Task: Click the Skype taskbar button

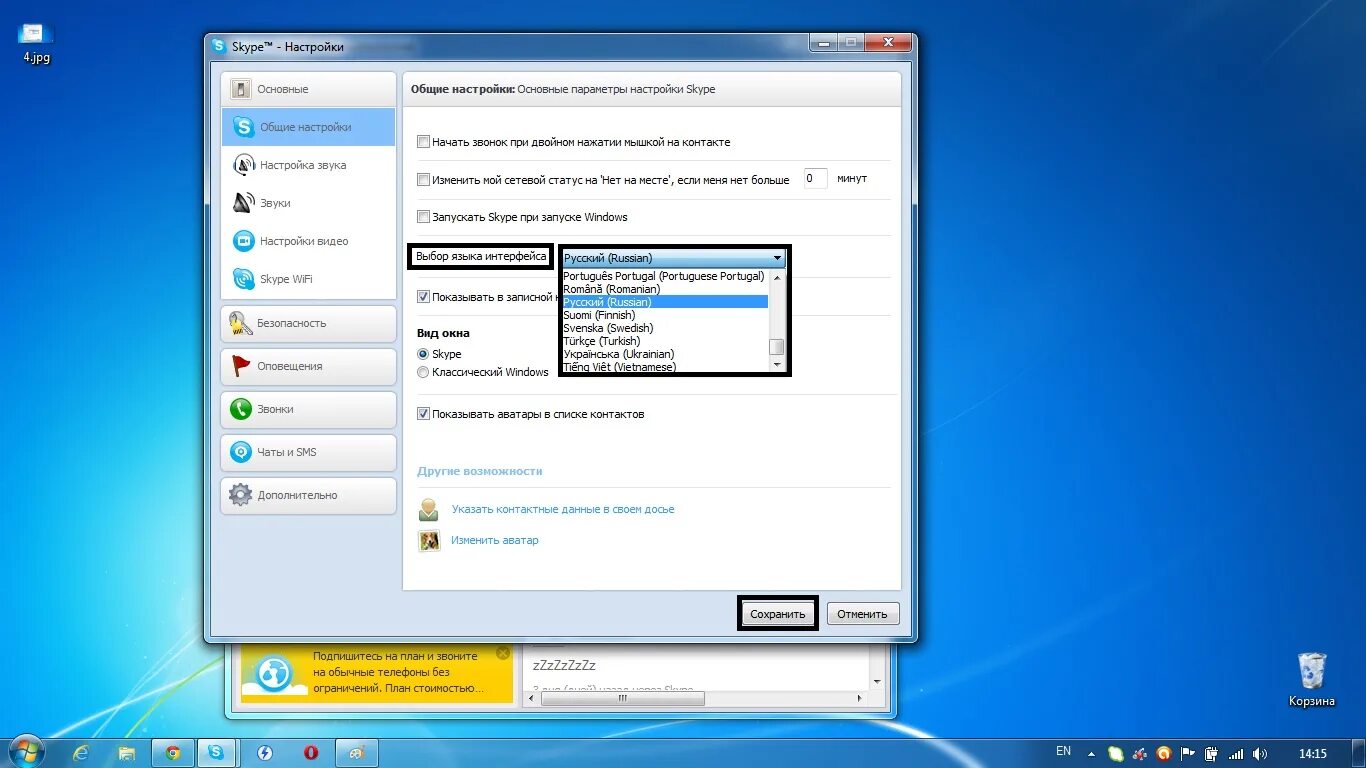Action: point(217,753)
